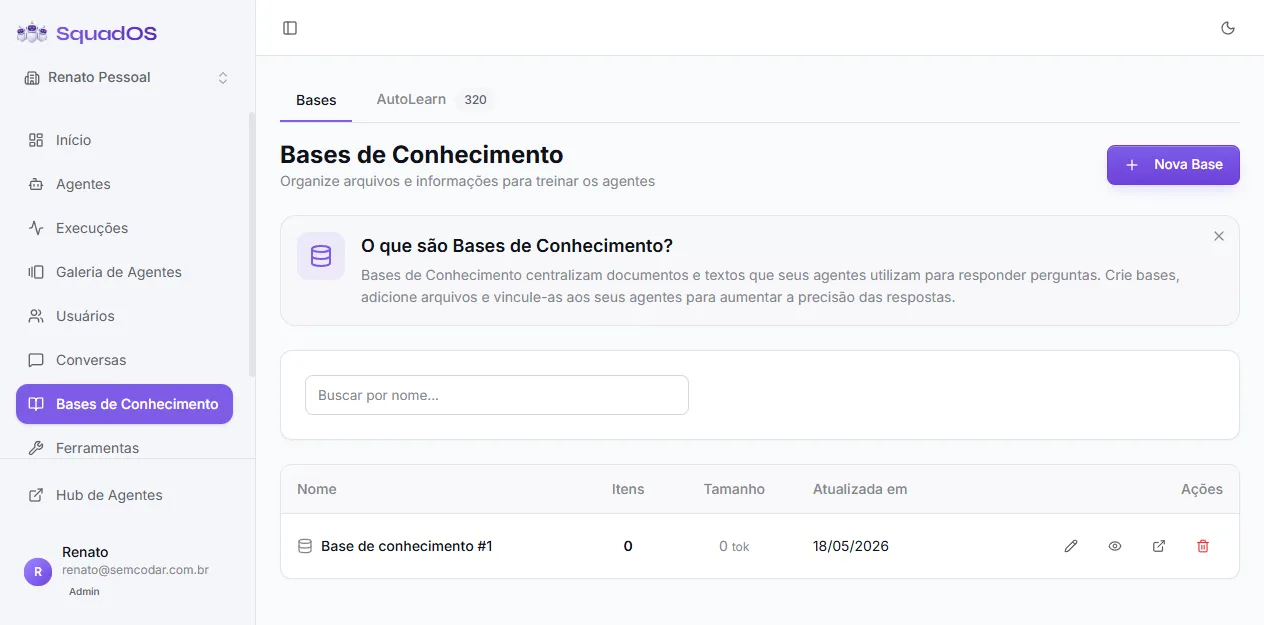1264x625 pixels.
Task: Click the Galeria de Agentes gallery icon
Action: tap(36, 272)
